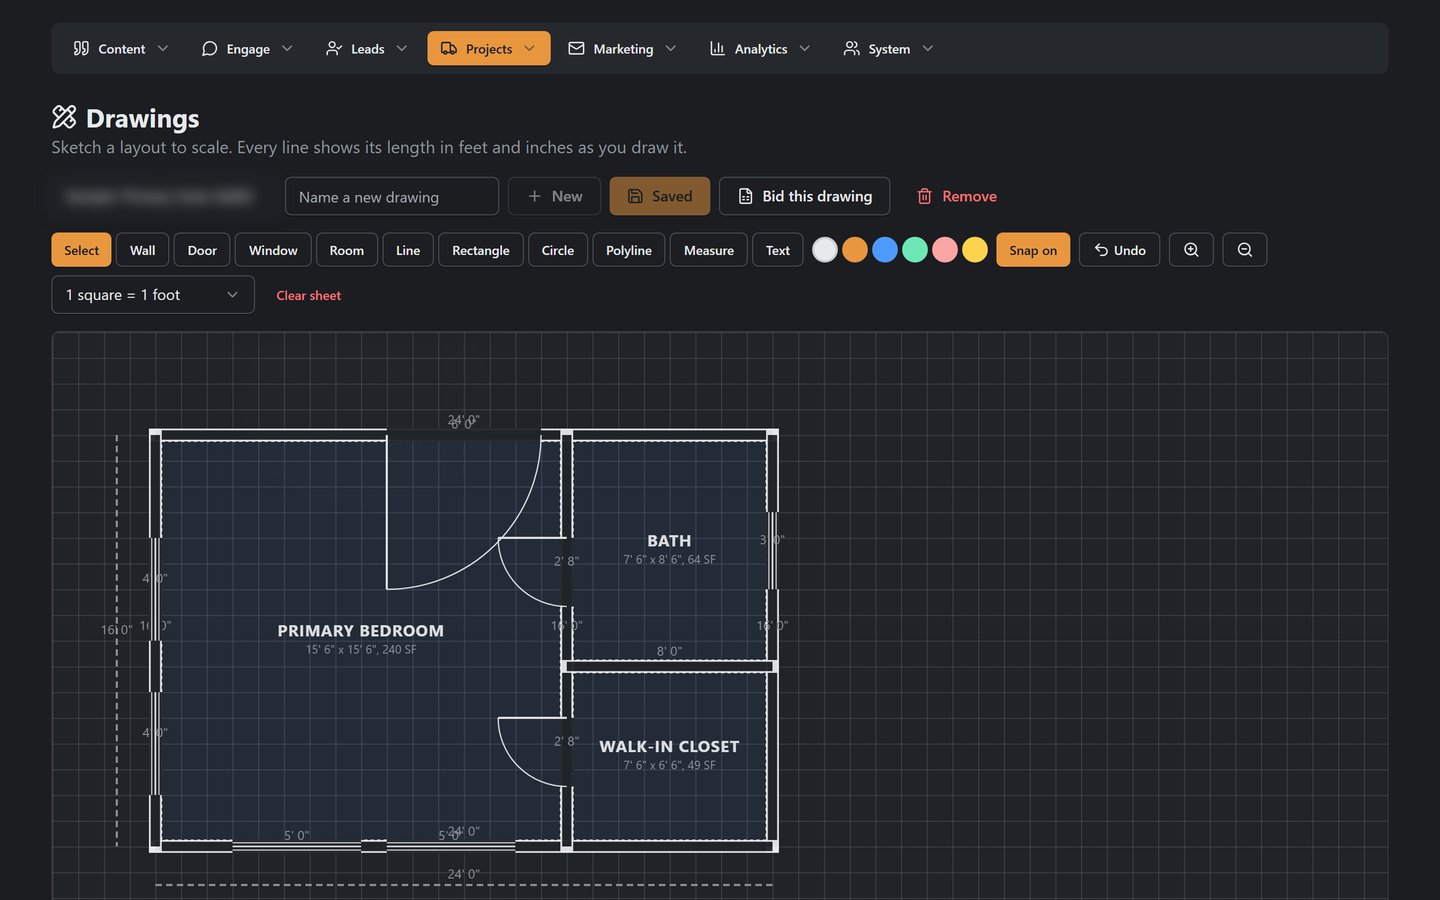Select the Circle tool button
The width and height of the screenshot is (1440, 900).
click(x=558, y=250)
